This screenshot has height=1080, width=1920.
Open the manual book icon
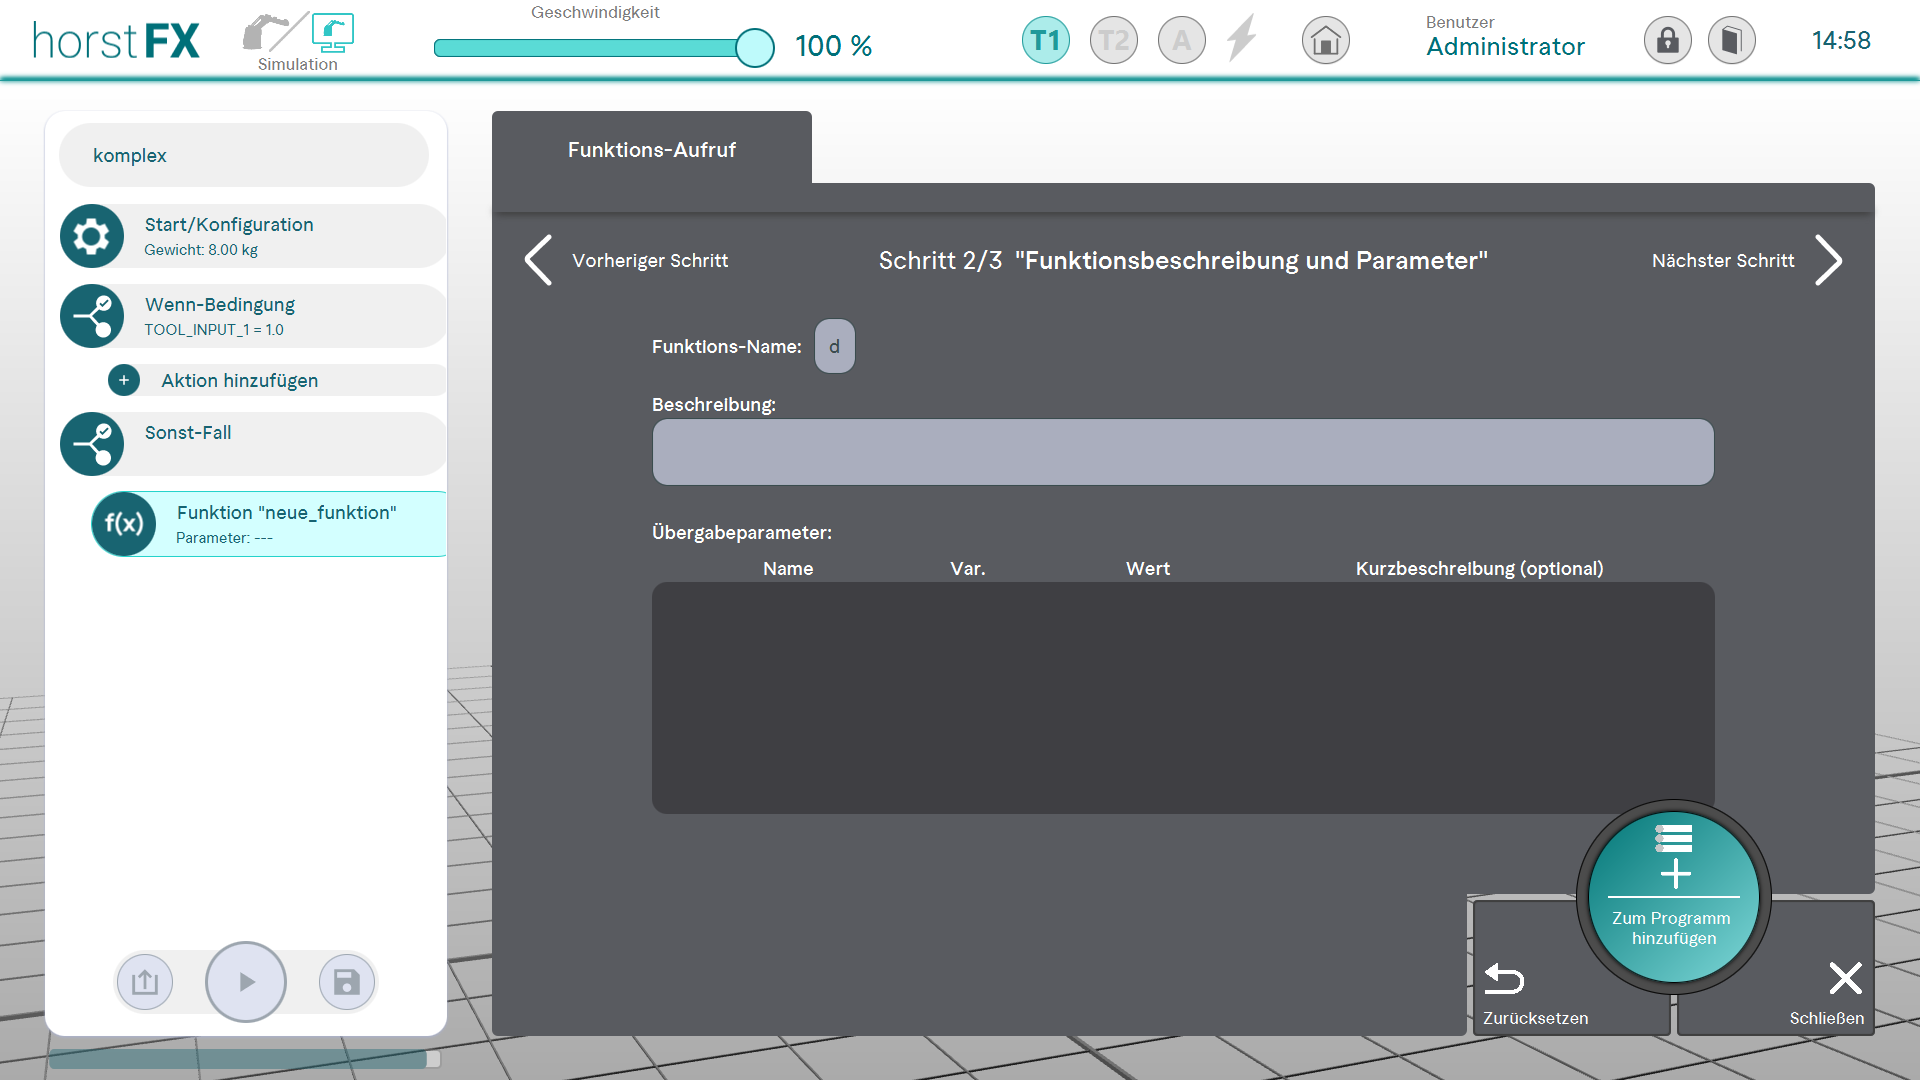coord(1731,41)
